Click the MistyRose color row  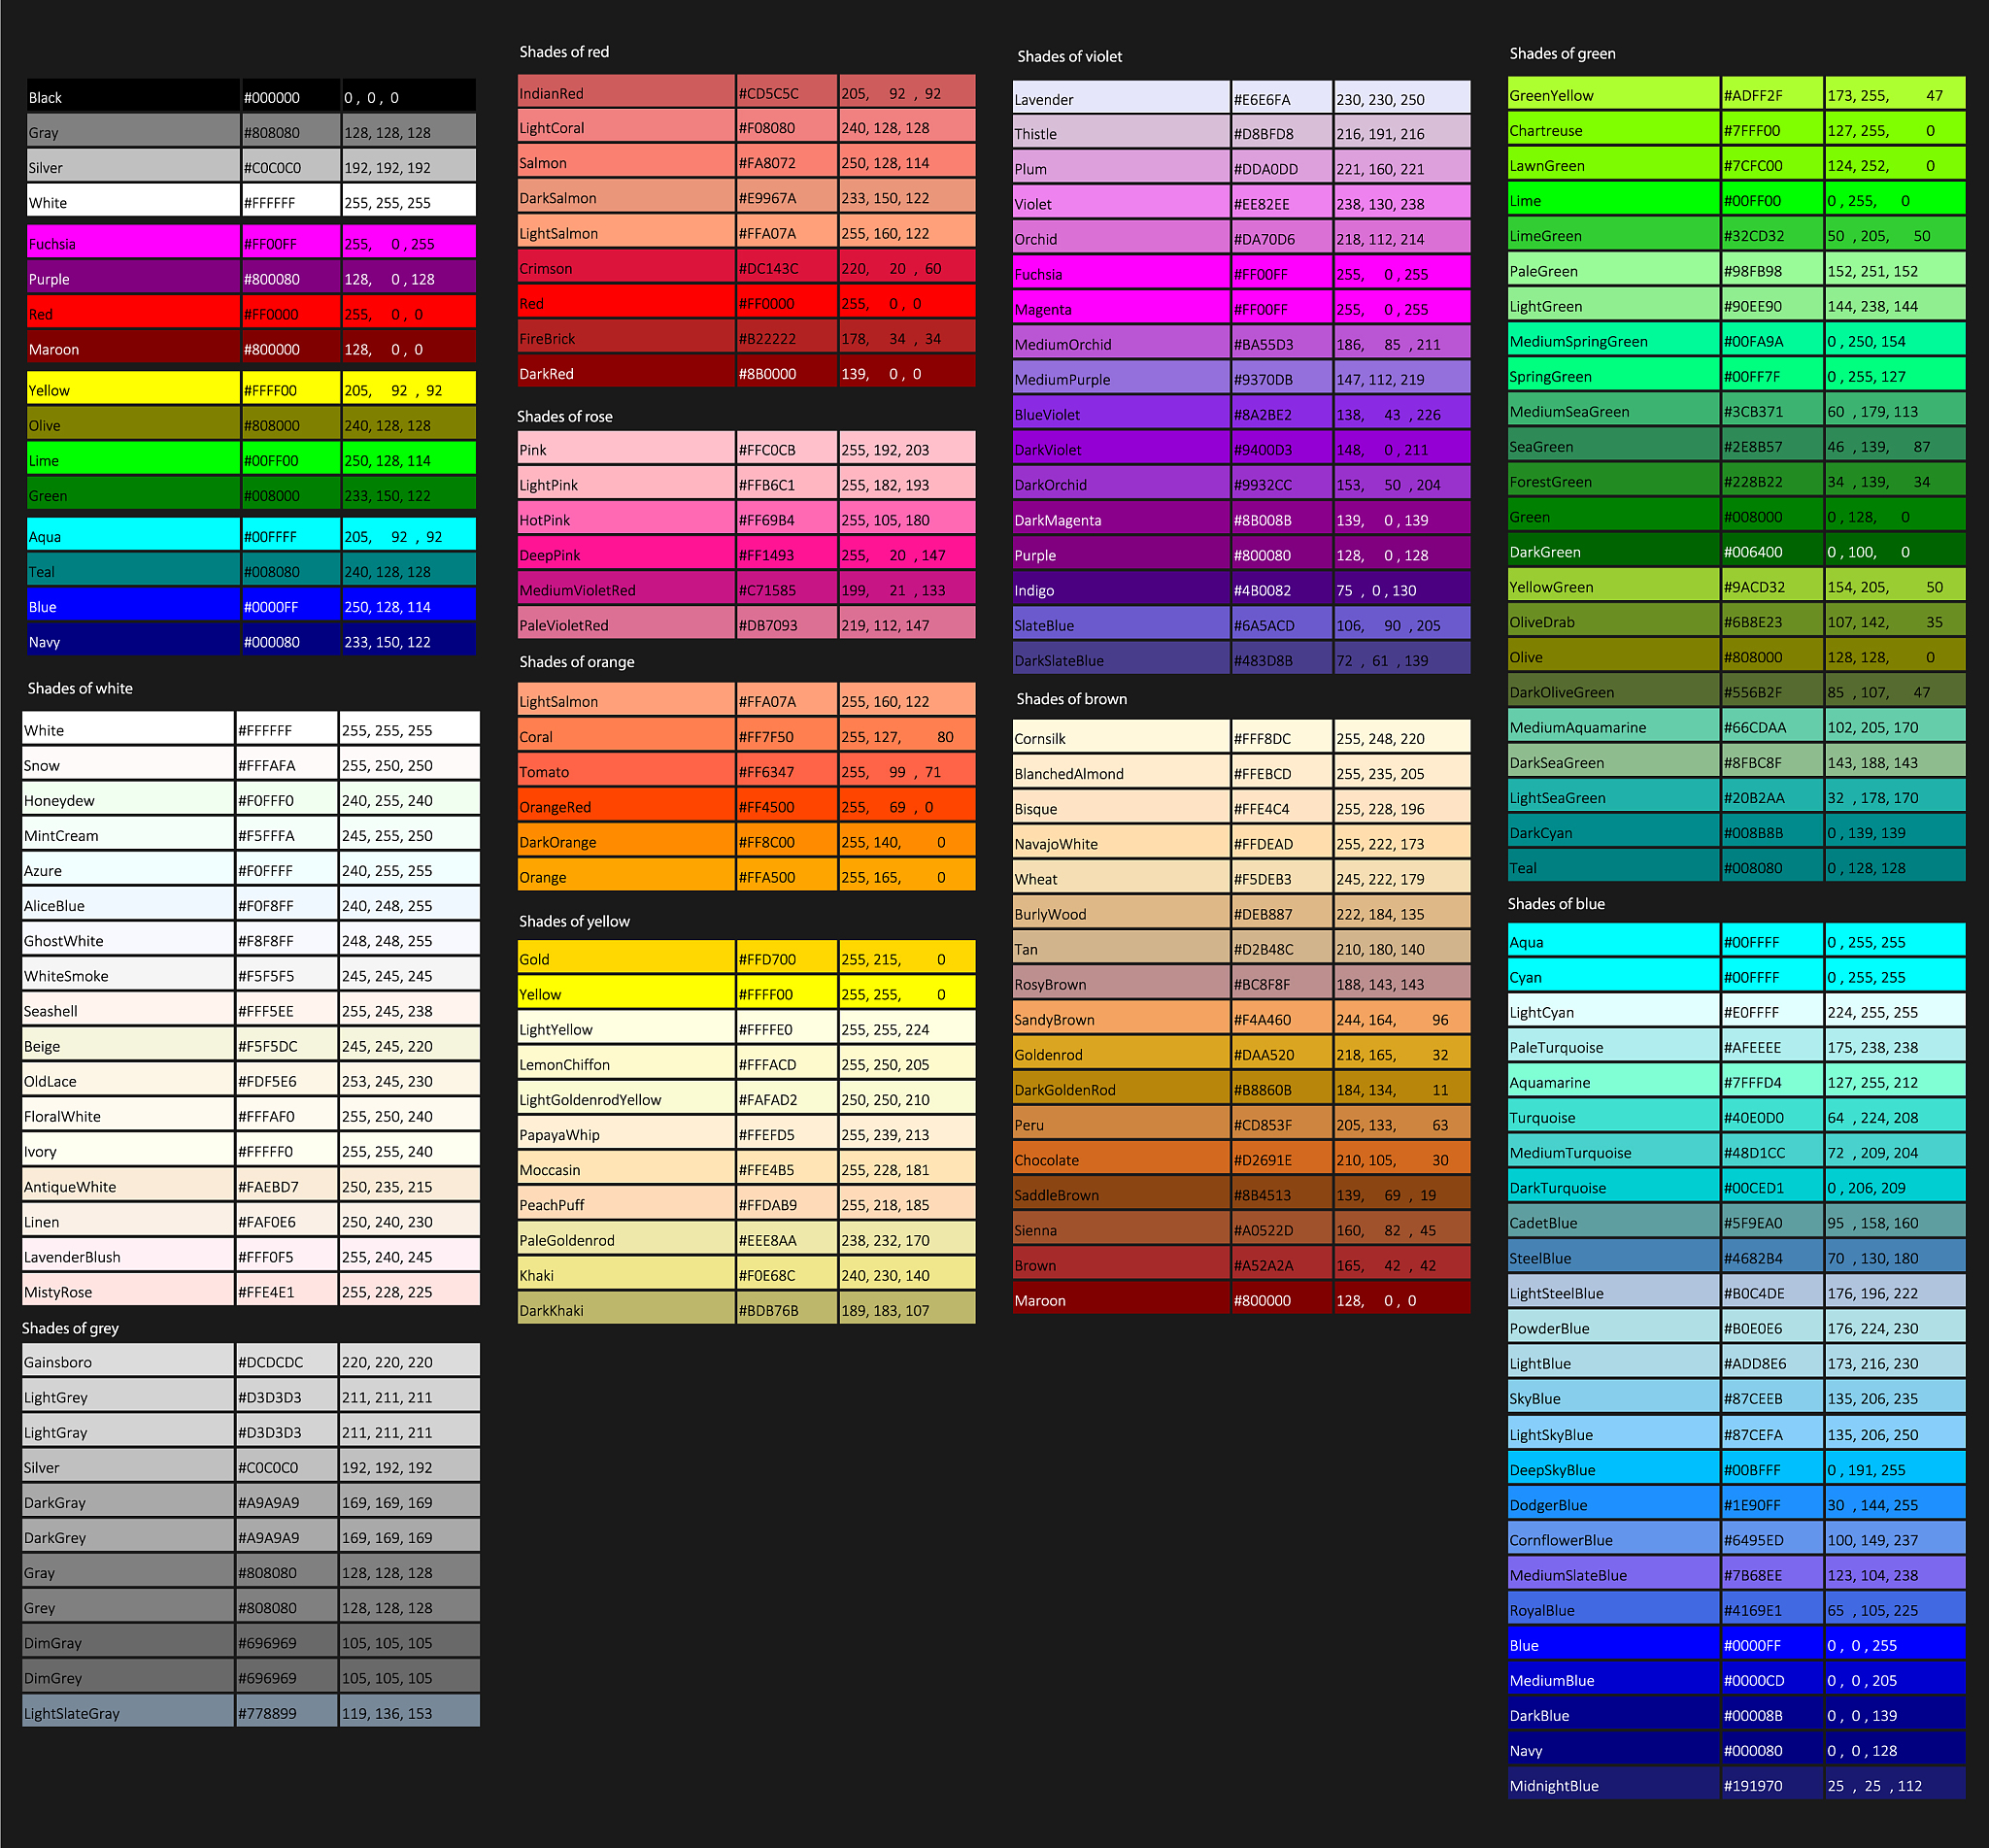point(127,1292)
